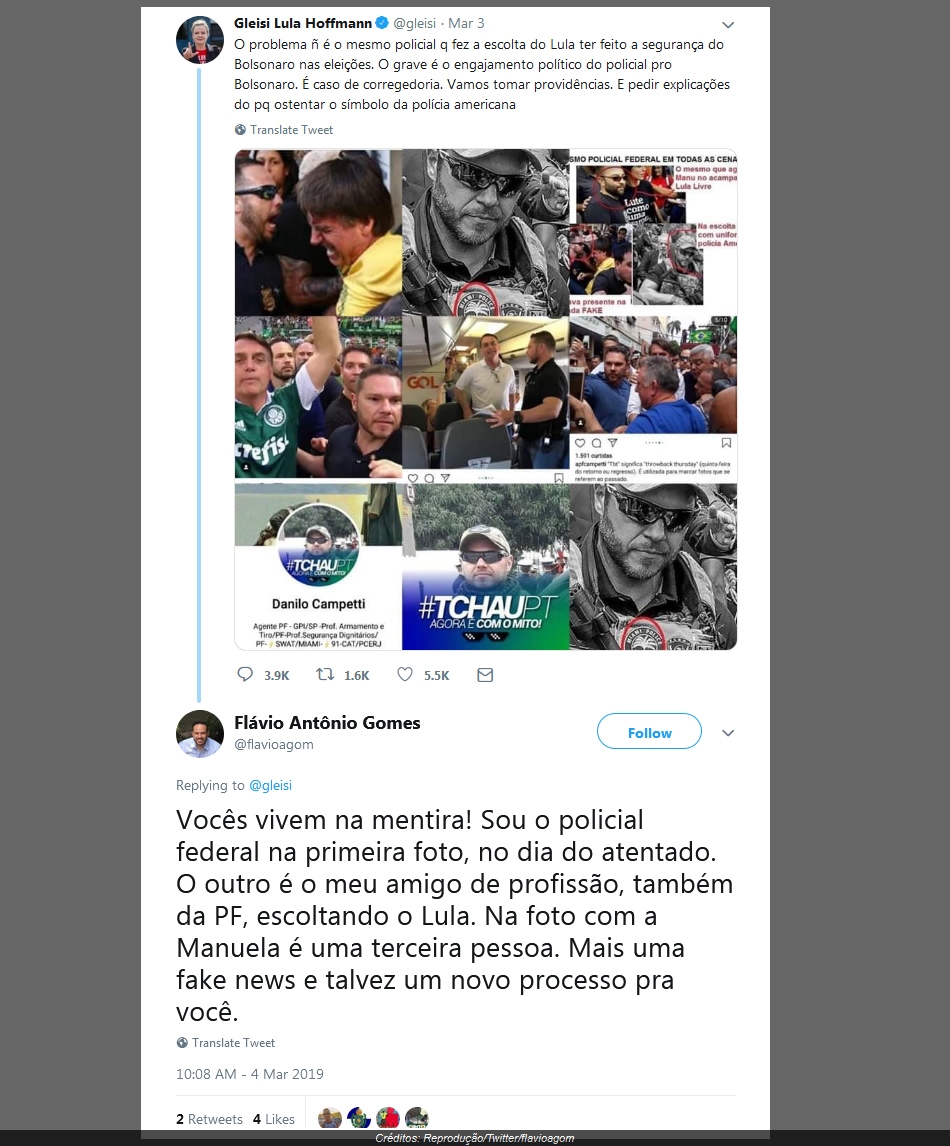This screenshot has width=950, height=1146.
Task: Open the chevron menu beside the Follow button
Action: (728, 732)
